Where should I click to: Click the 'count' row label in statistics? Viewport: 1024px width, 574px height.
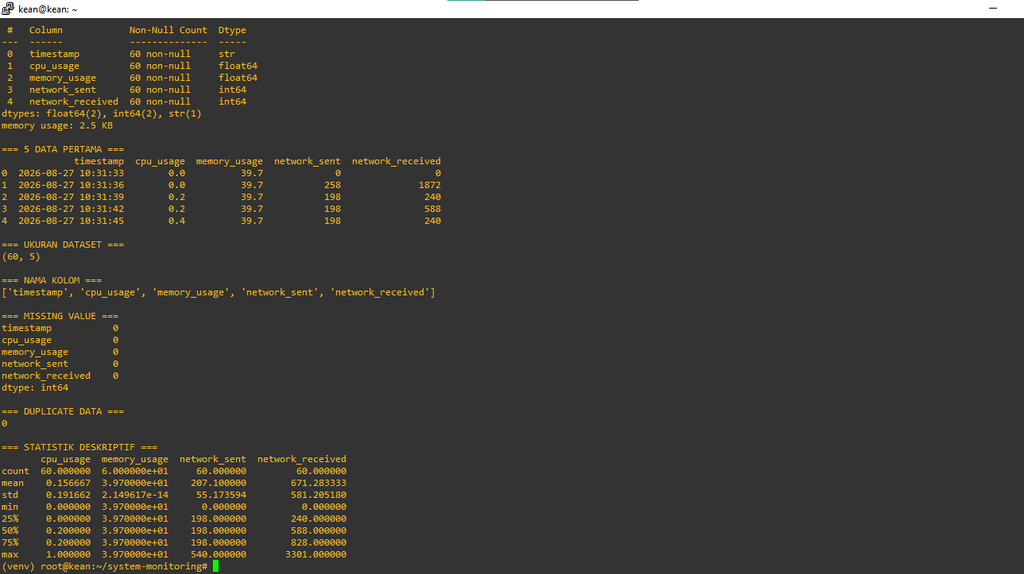[15, 471]
